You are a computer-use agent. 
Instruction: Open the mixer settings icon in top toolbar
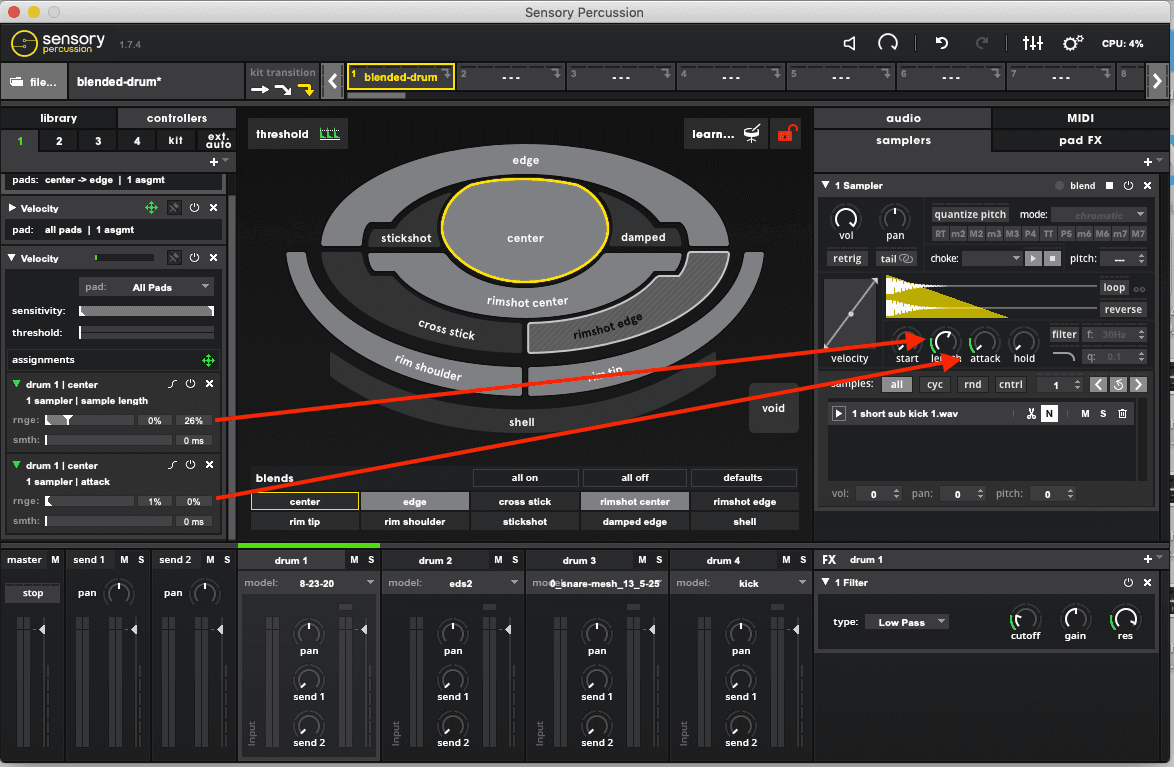point(1033,43)
